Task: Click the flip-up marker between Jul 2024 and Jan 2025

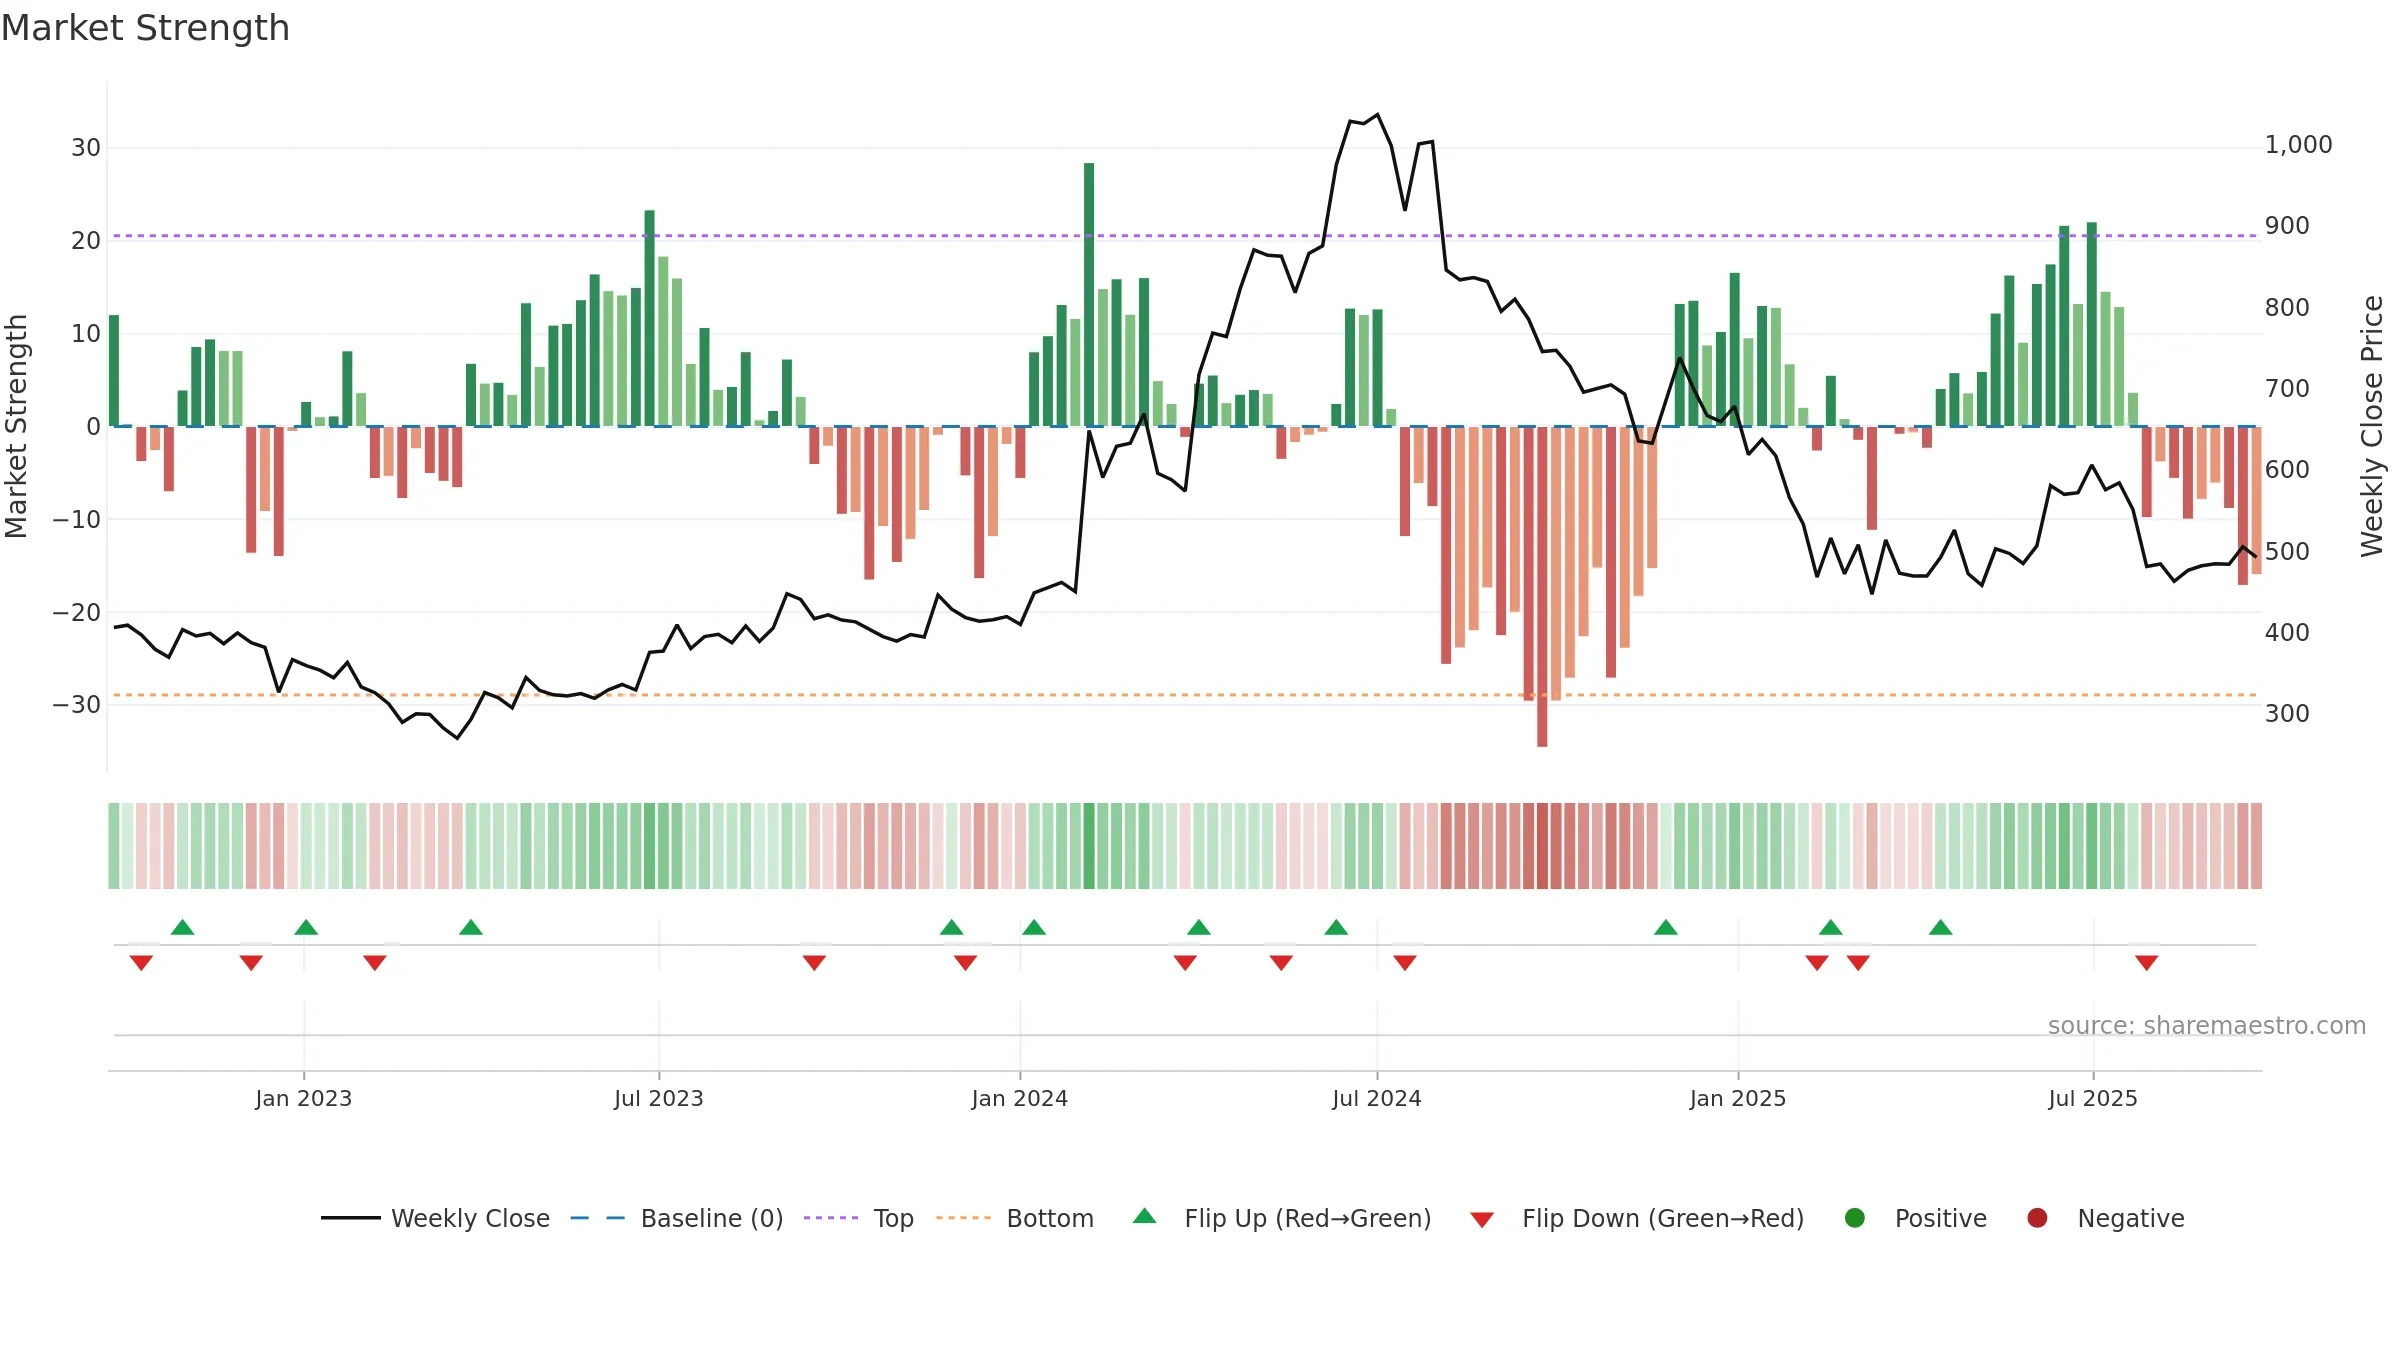Action: pos(1666,927)
